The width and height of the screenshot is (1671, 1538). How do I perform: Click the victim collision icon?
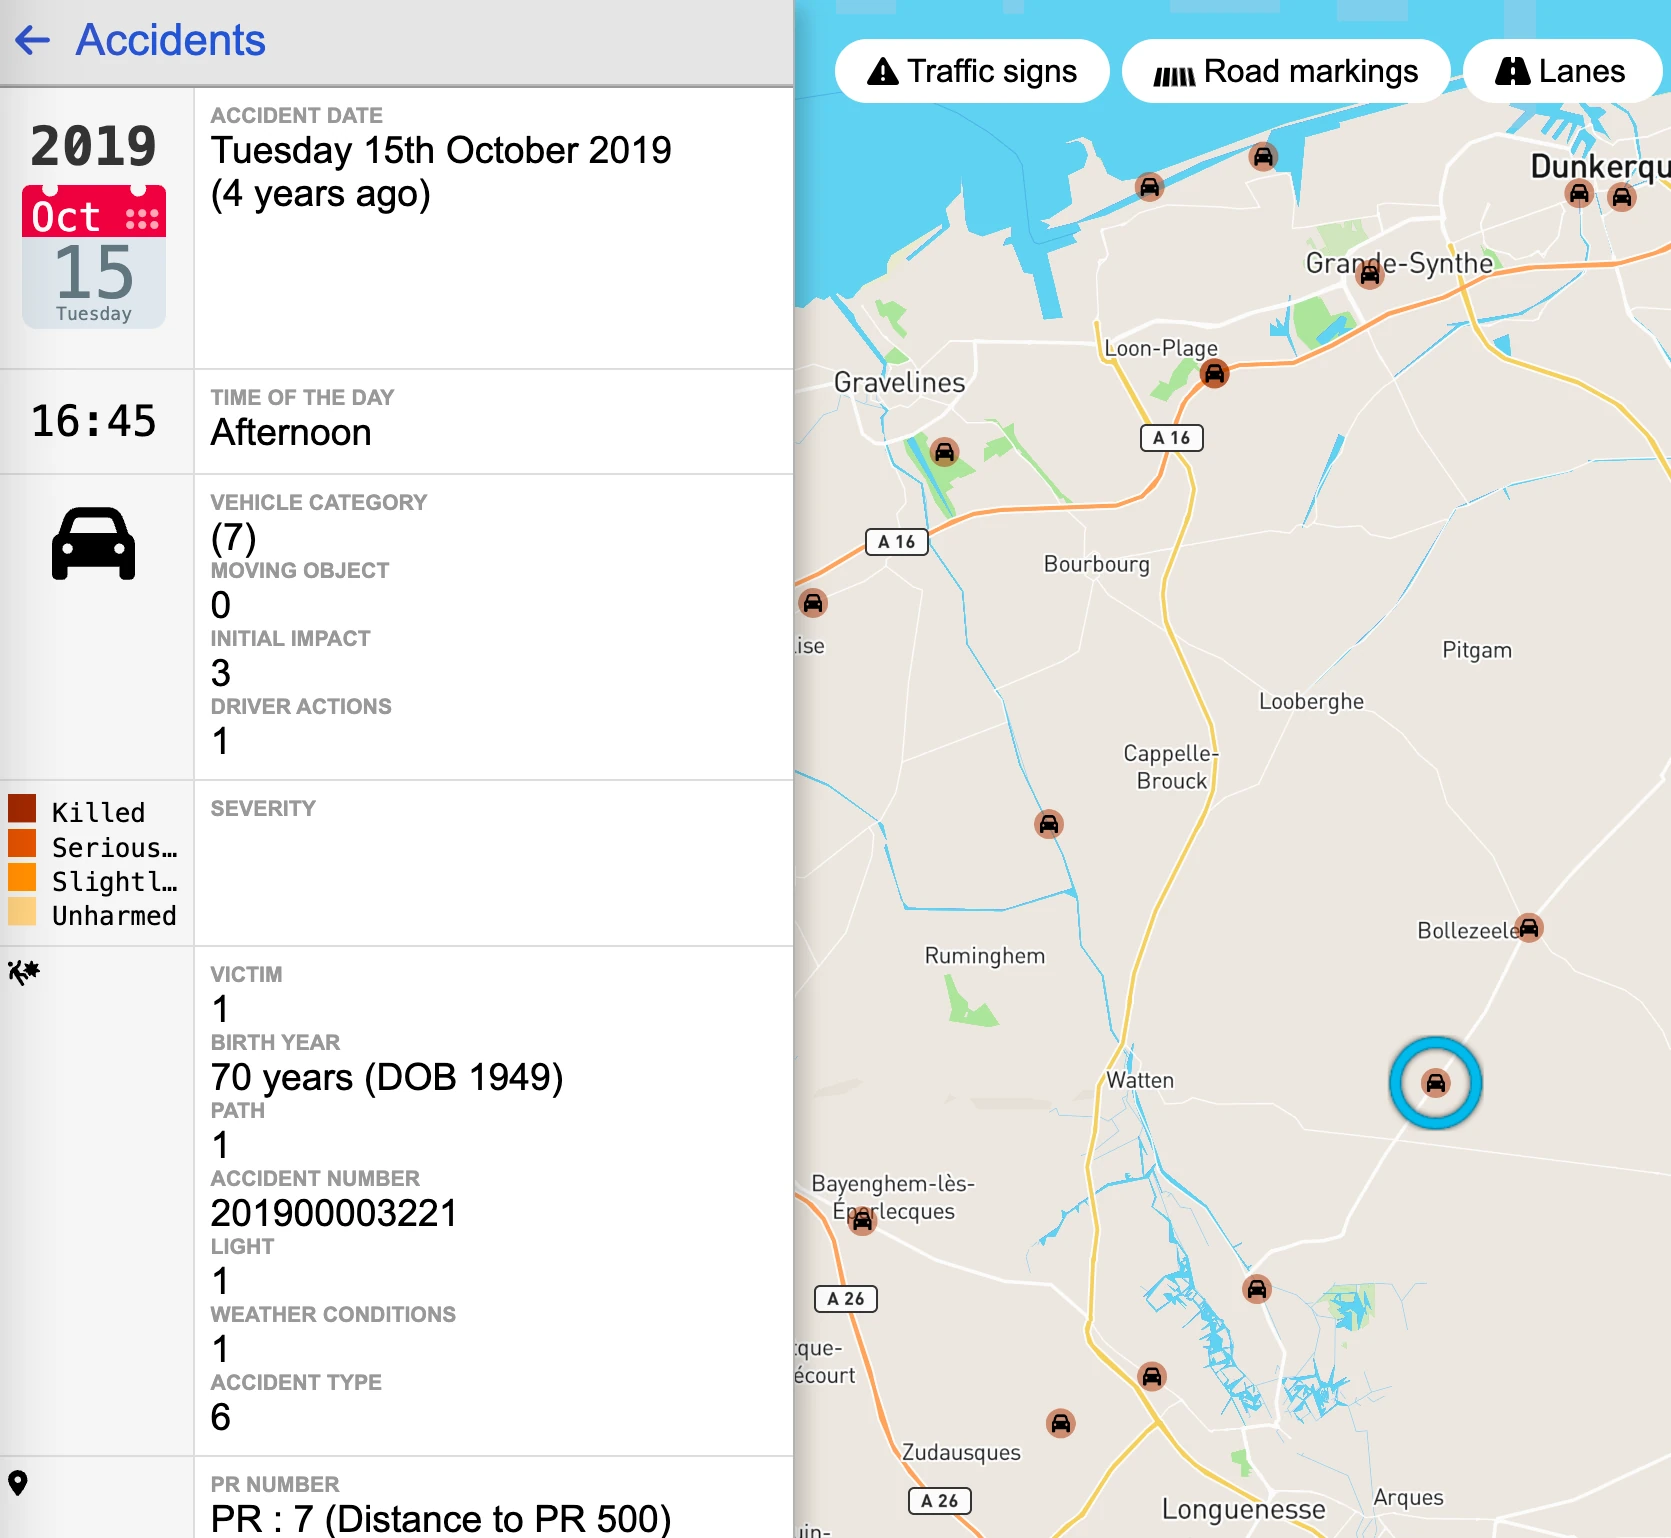pyautogui.click(x=23, y=972)
